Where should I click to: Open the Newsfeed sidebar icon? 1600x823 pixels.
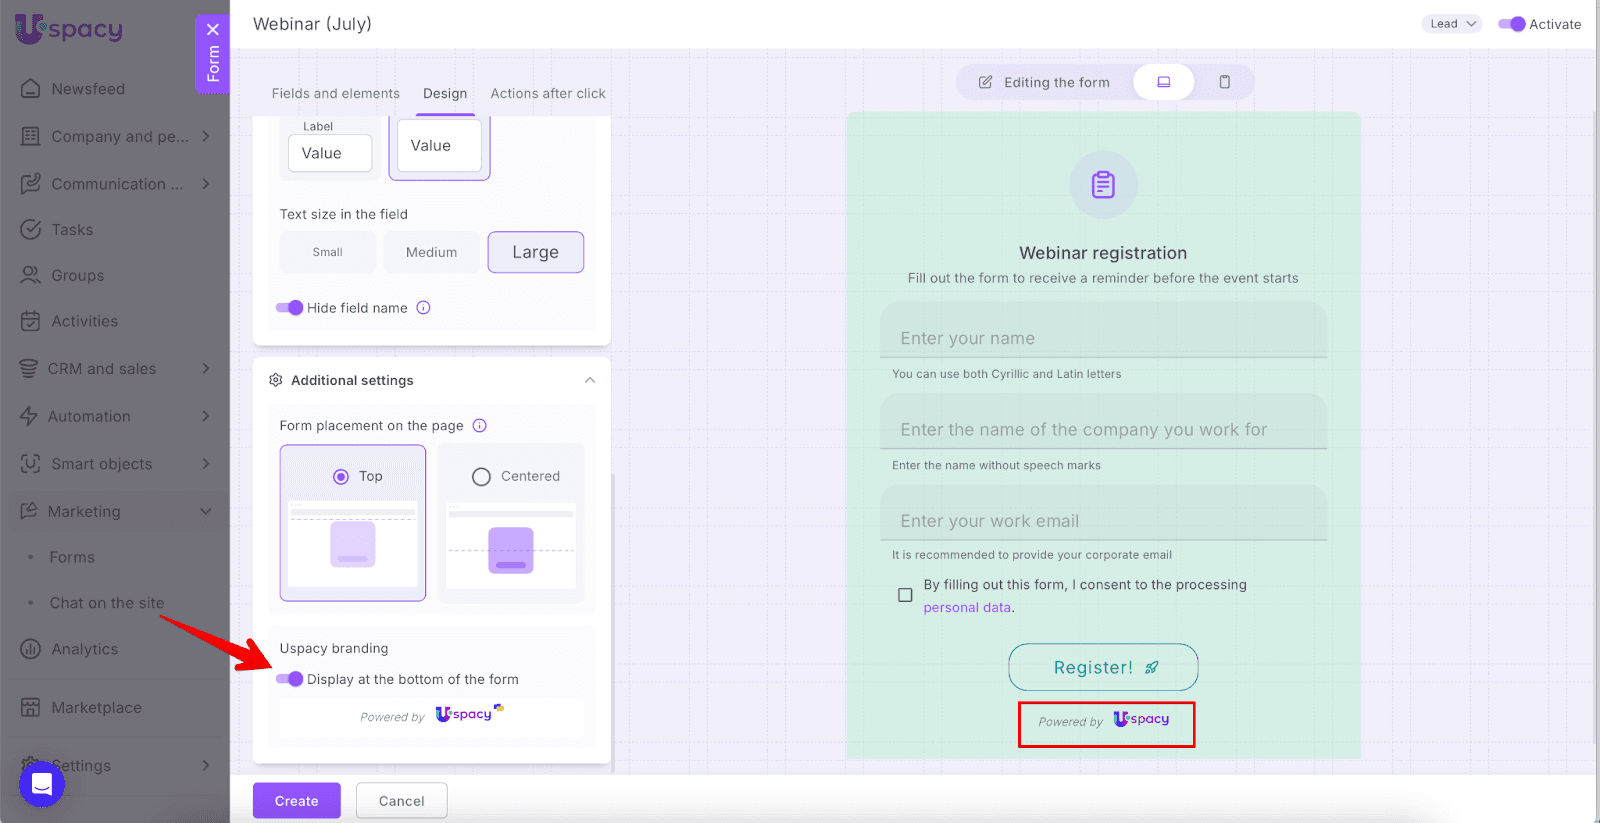(31, 89)
